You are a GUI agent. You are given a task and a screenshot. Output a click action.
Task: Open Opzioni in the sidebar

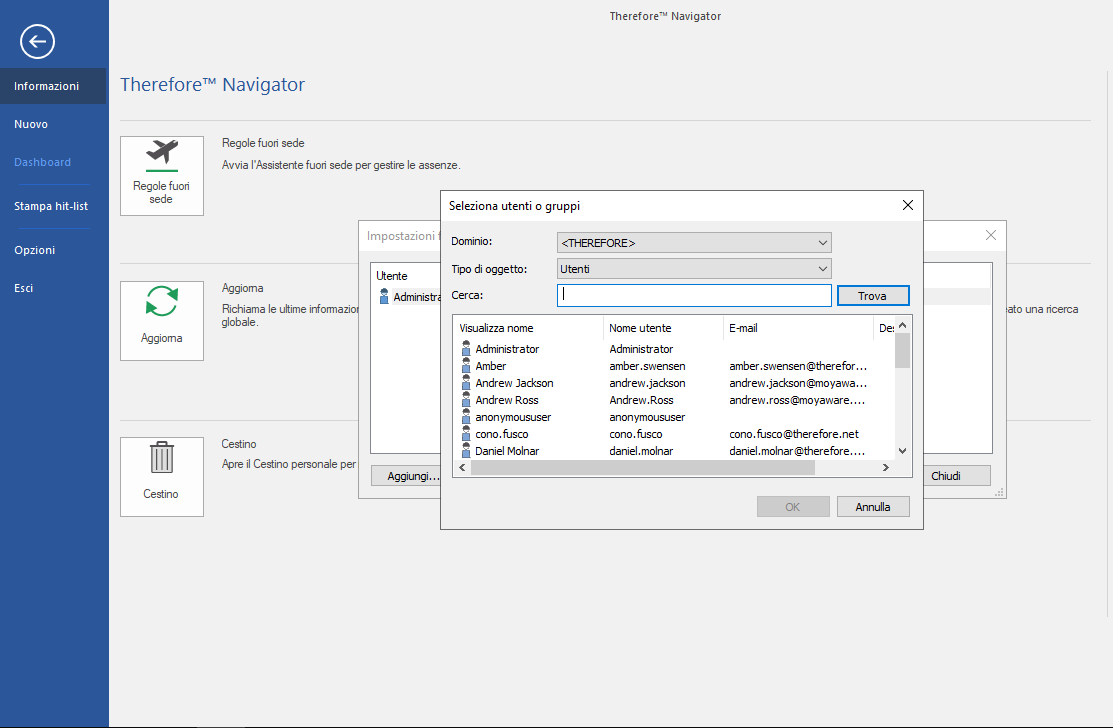[35, 249]
